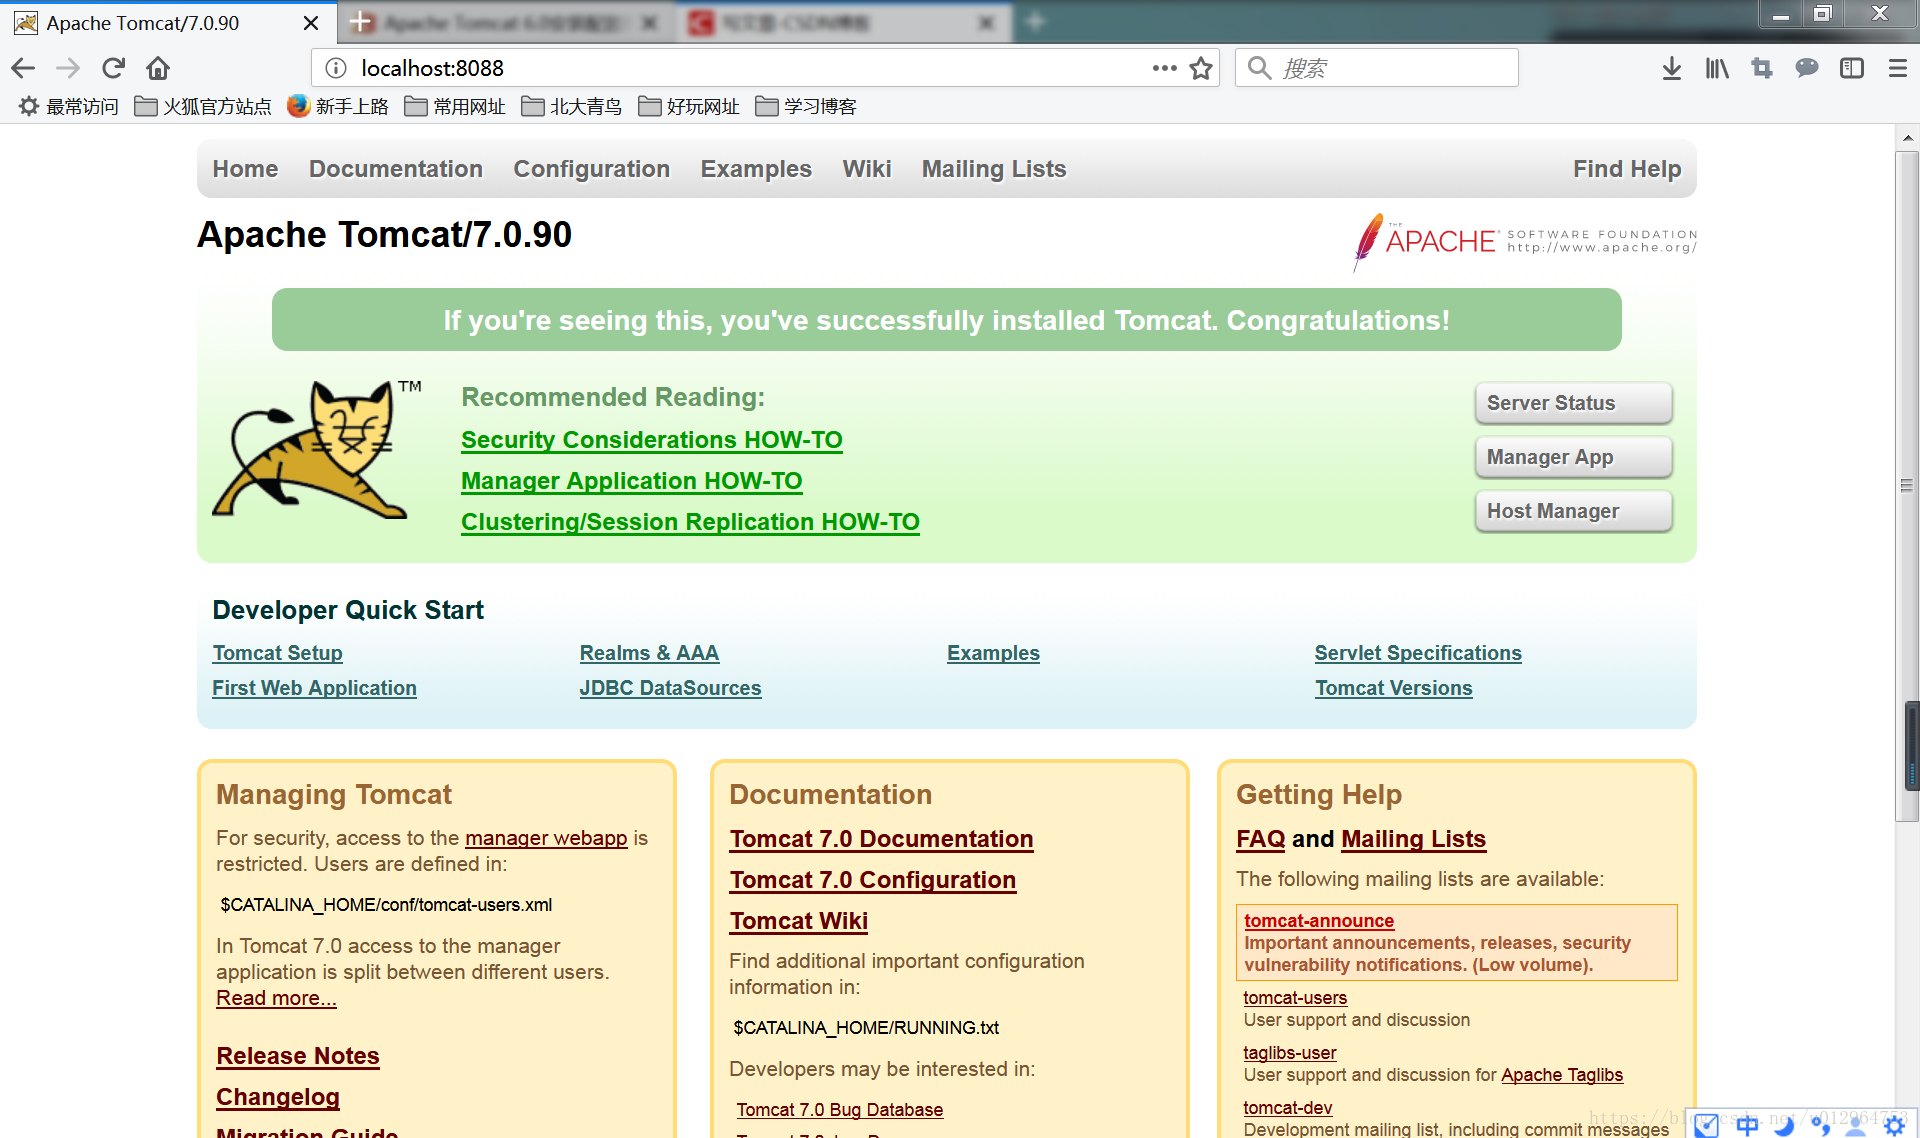Image resolution: width=1920 pixels, height=1138 pixels.
Task: Open Home in the Tomcat nav bar
Action: [x=245, y=169]
